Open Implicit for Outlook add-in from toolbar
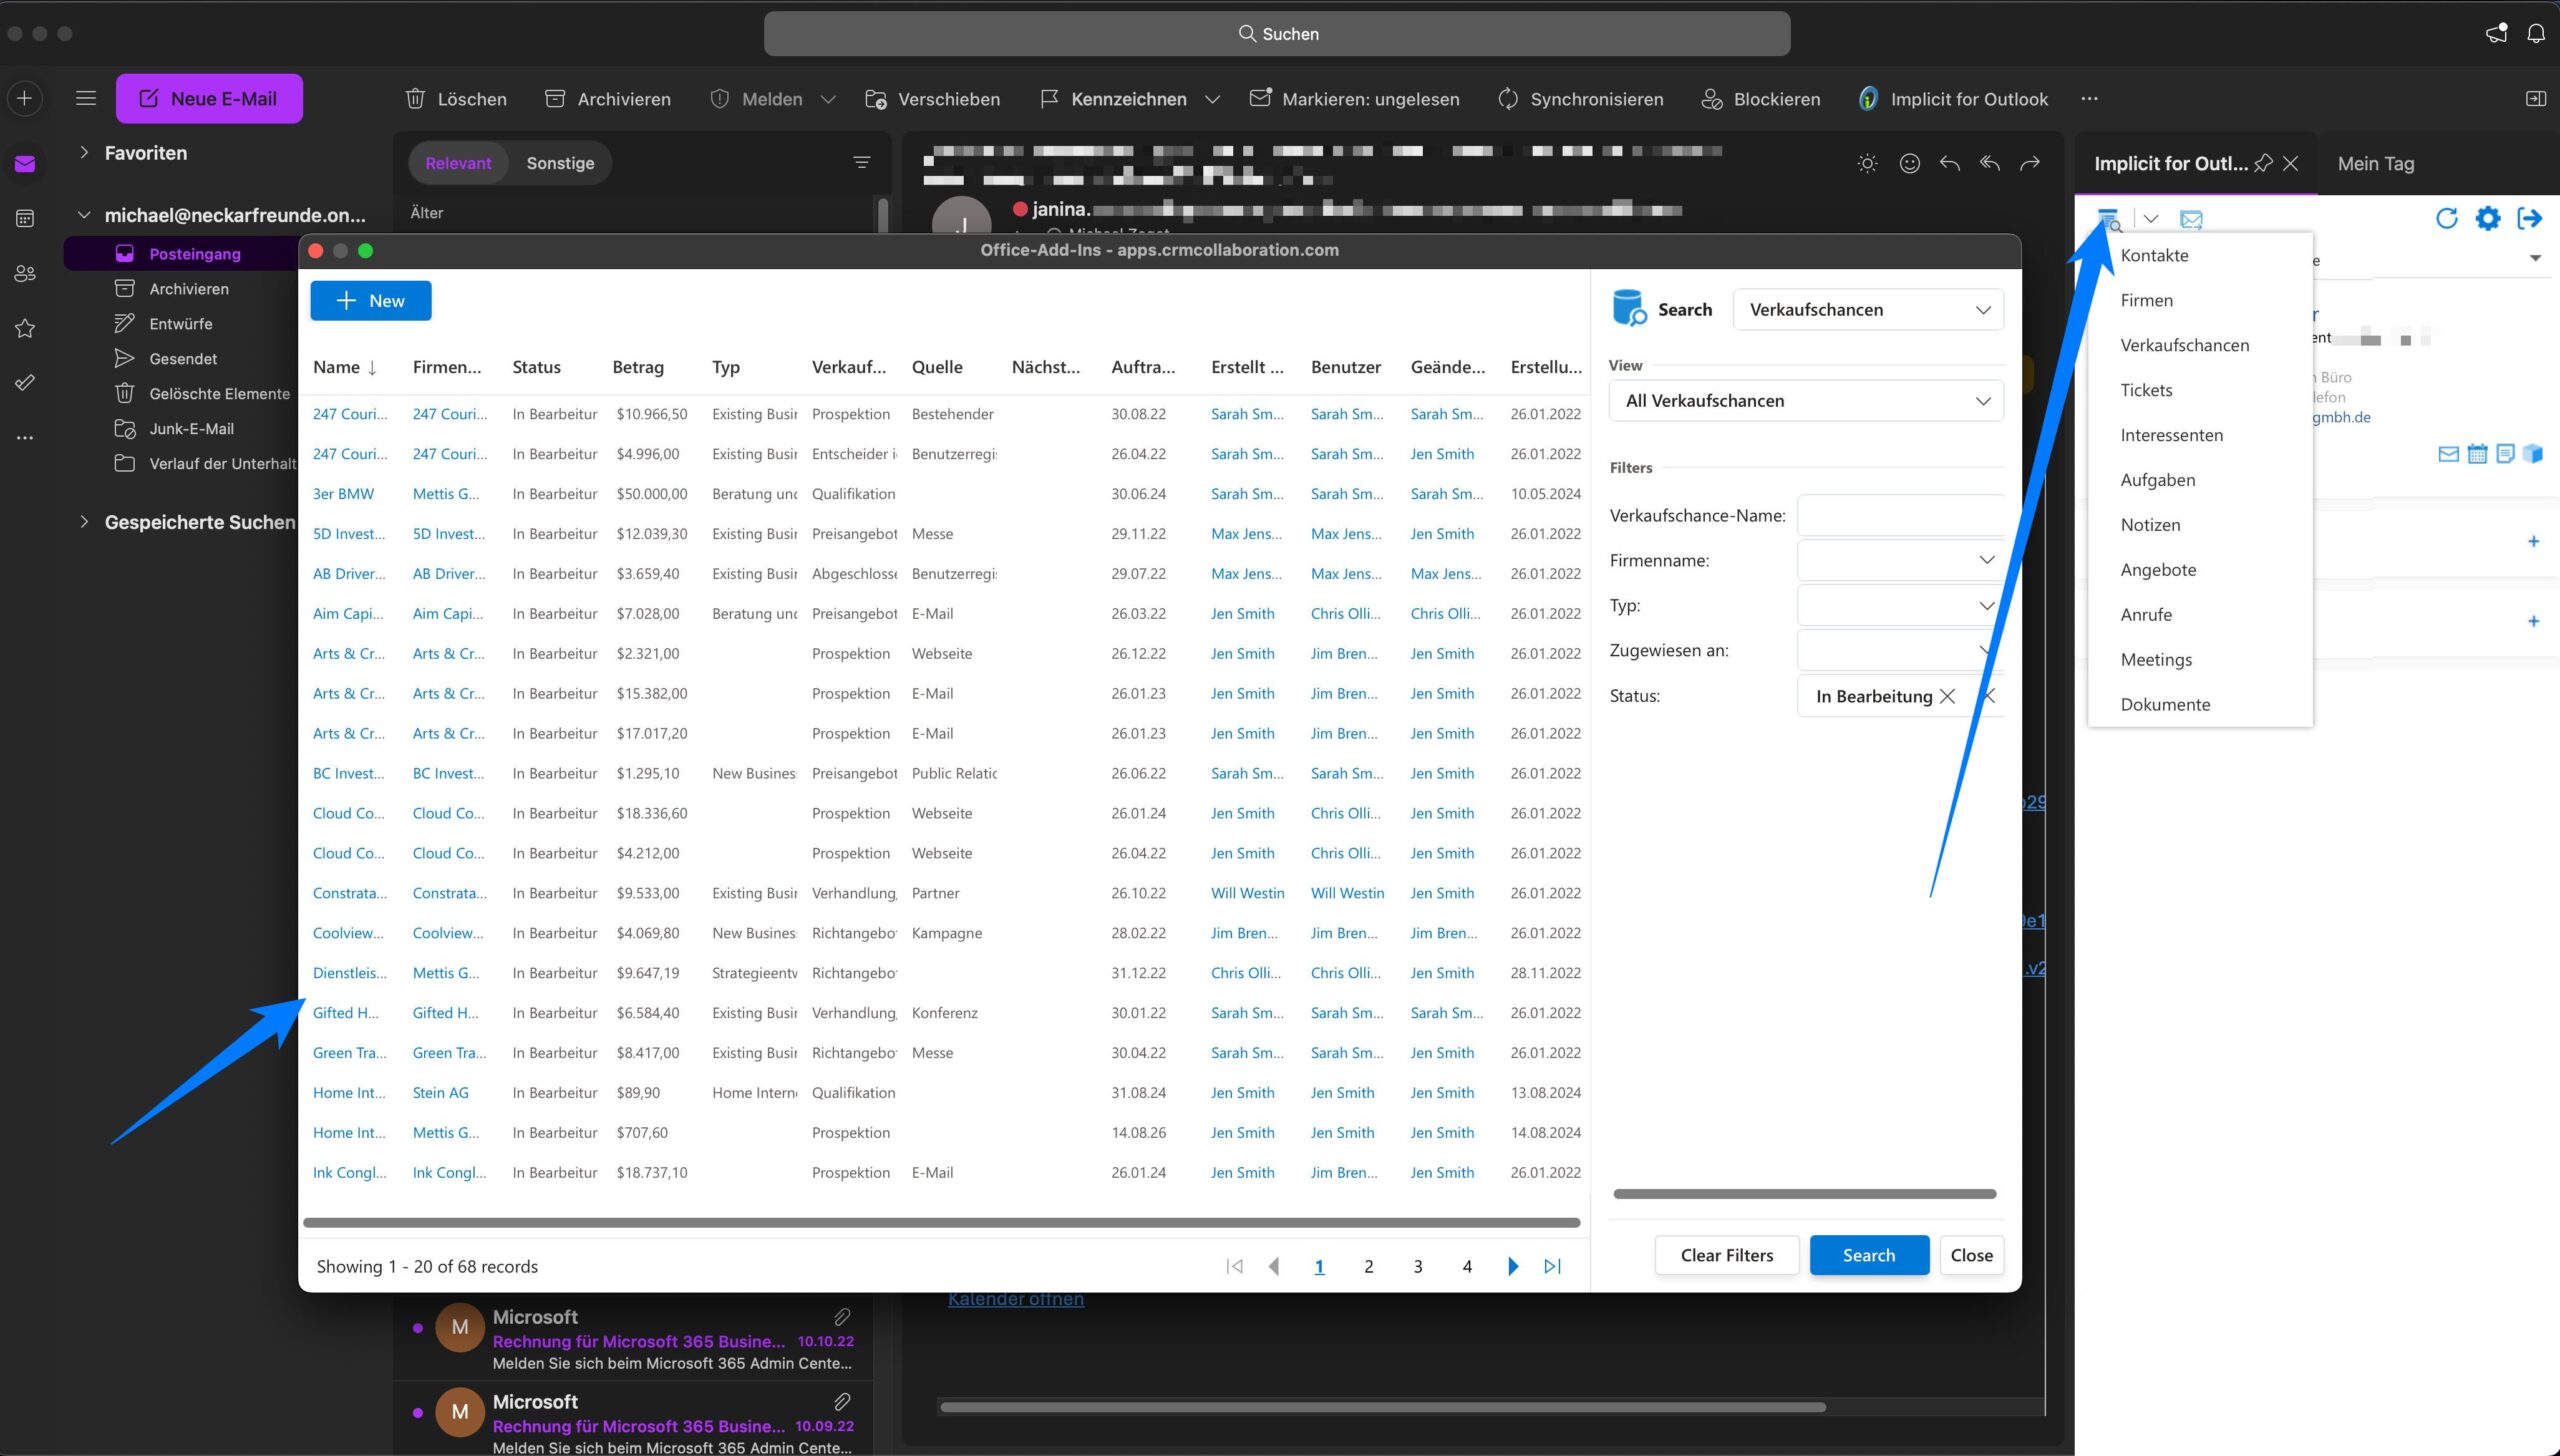This screenshot has width=2560, height=1456. (1952, 99)
